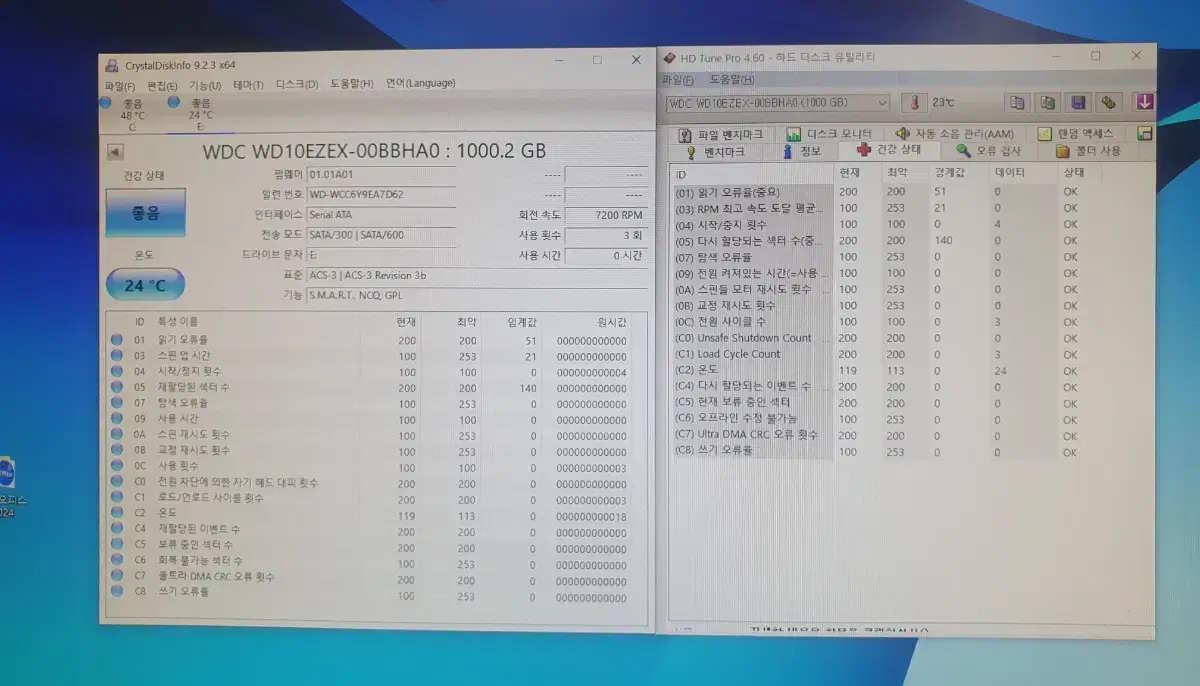The width and height of the screenshot is (1200, 686).
Task: Open the WDC WD10EZEX drive selection dropdown
Action: 778,103
